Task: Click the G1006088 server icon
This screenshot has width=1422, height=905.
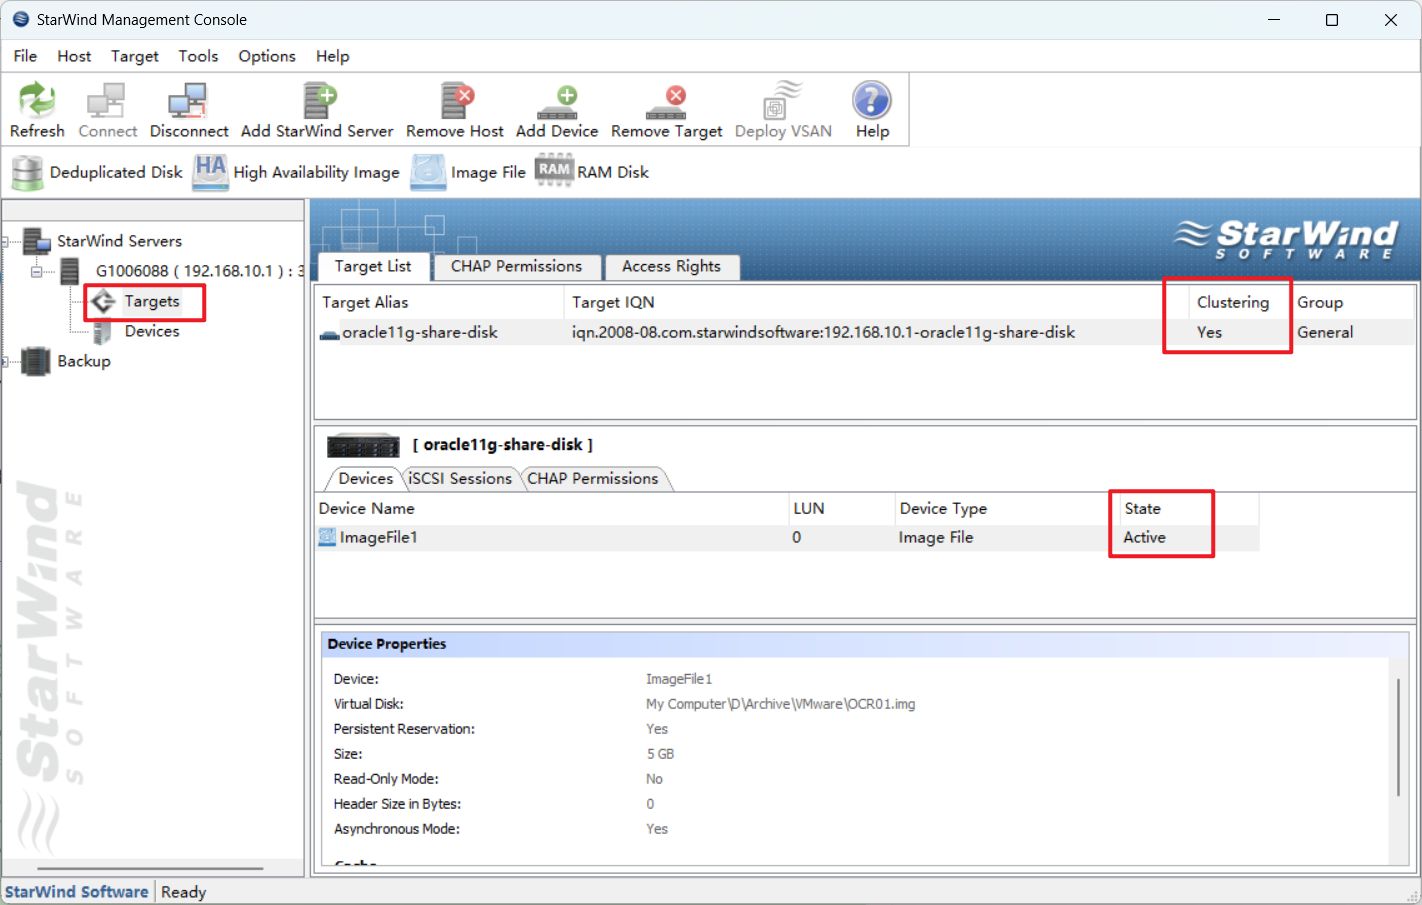Action: (70, 270)
